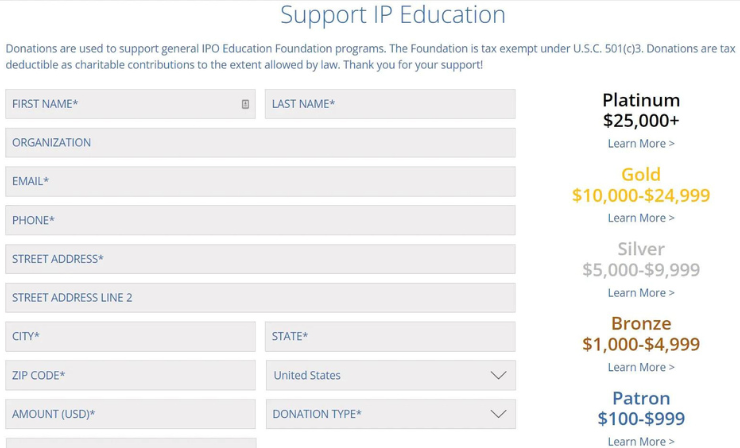Select the Organization text field
740x448 pixels.
click(x=260, y=143)
